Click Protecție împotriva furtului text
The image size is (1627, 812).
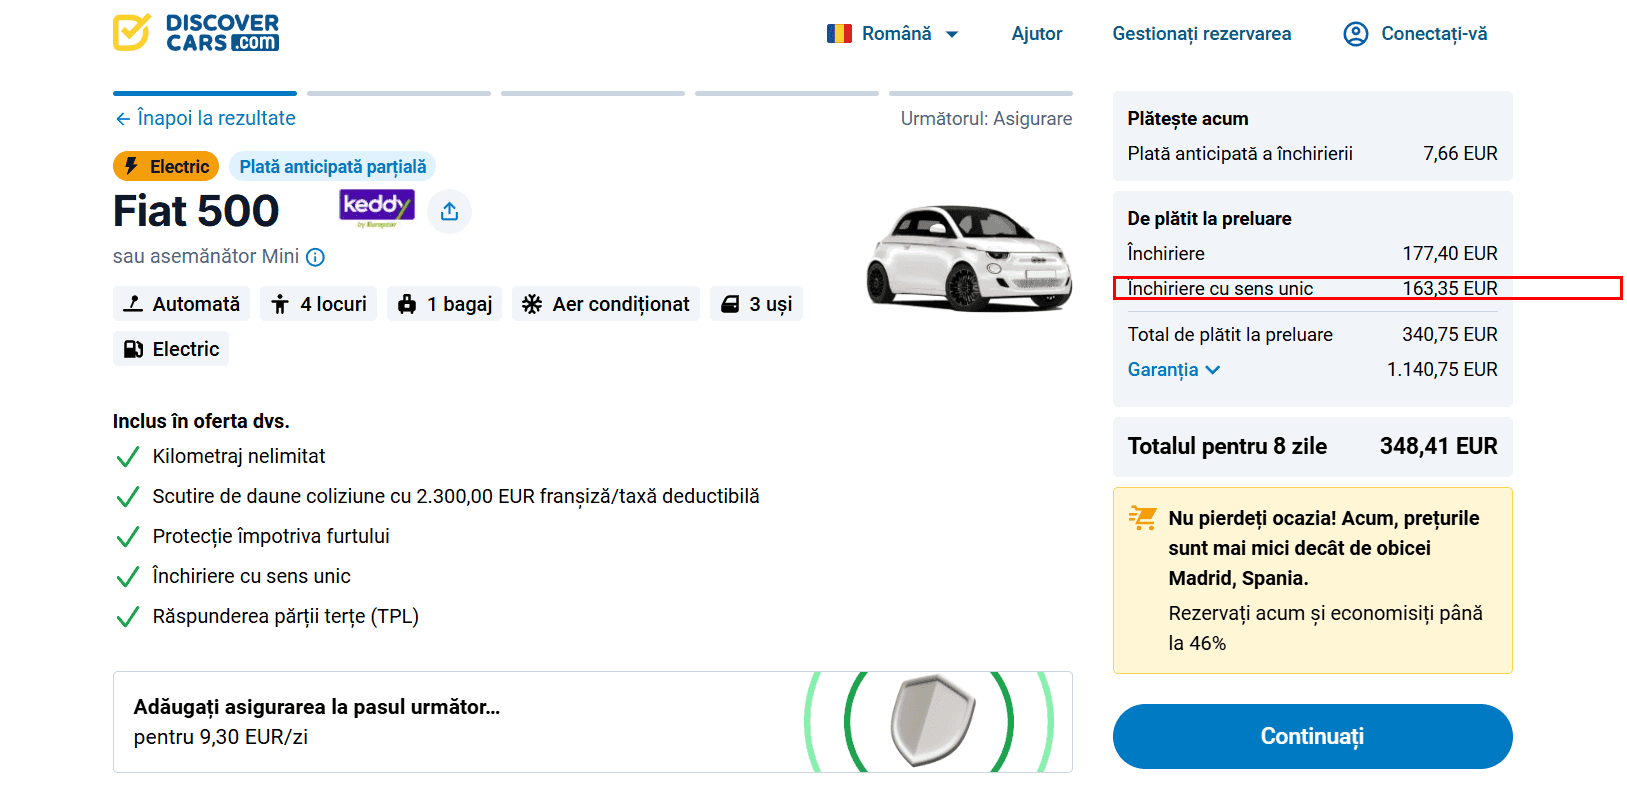[x=271, y=536]
